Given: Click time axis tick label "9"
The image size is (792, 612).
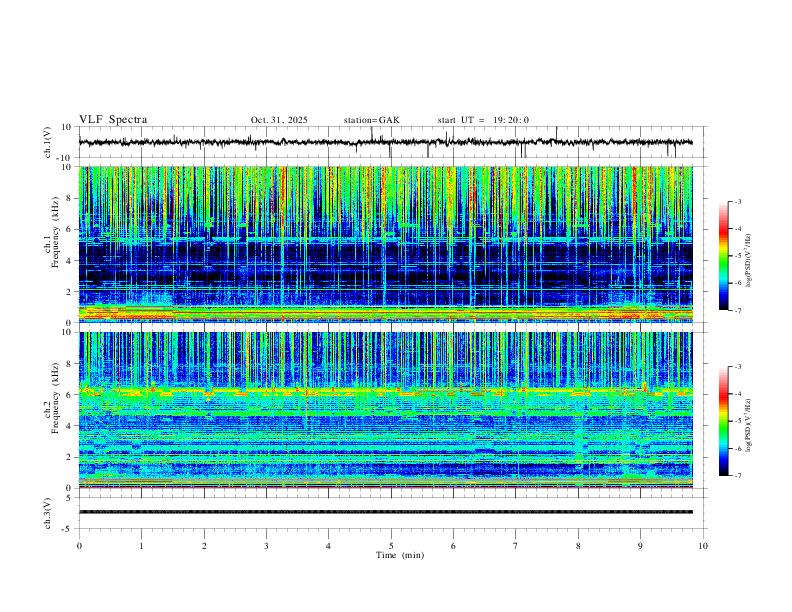Looking at the screenshot, I should [640, 546].
